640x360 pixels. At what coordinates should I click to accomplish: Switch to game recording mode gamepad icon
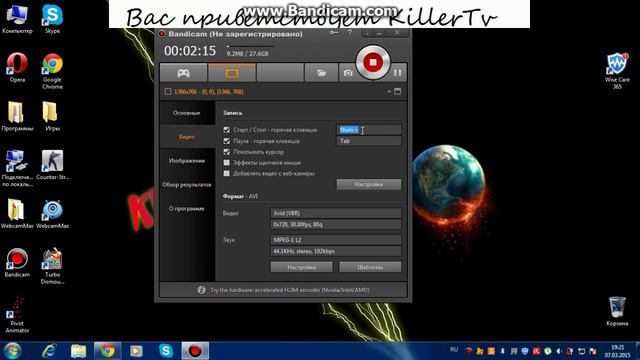pos(183,73)
